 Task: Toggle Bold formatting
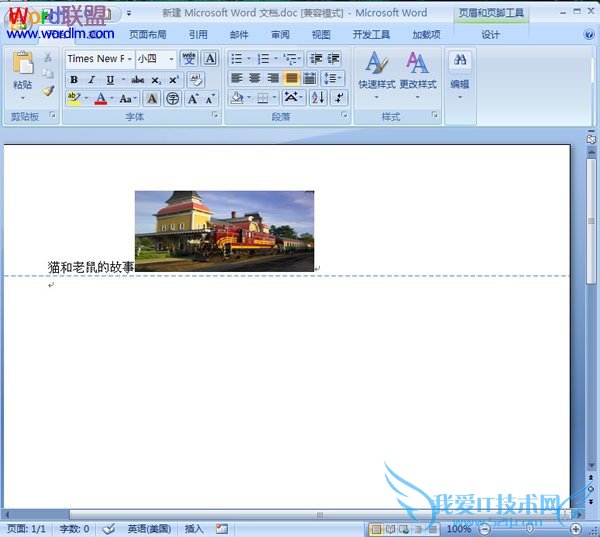(x=74, y=80)
